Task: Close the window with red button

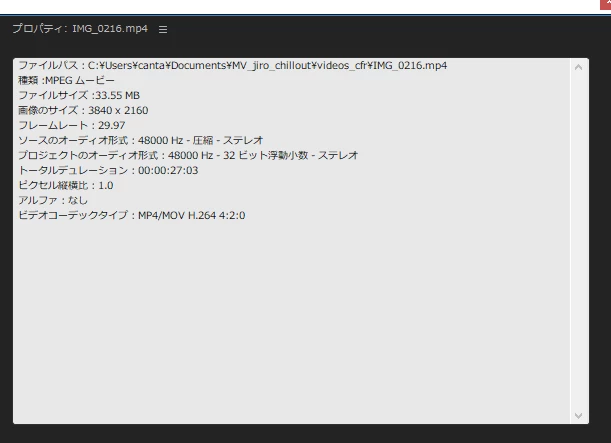Action: pos(606,4)
